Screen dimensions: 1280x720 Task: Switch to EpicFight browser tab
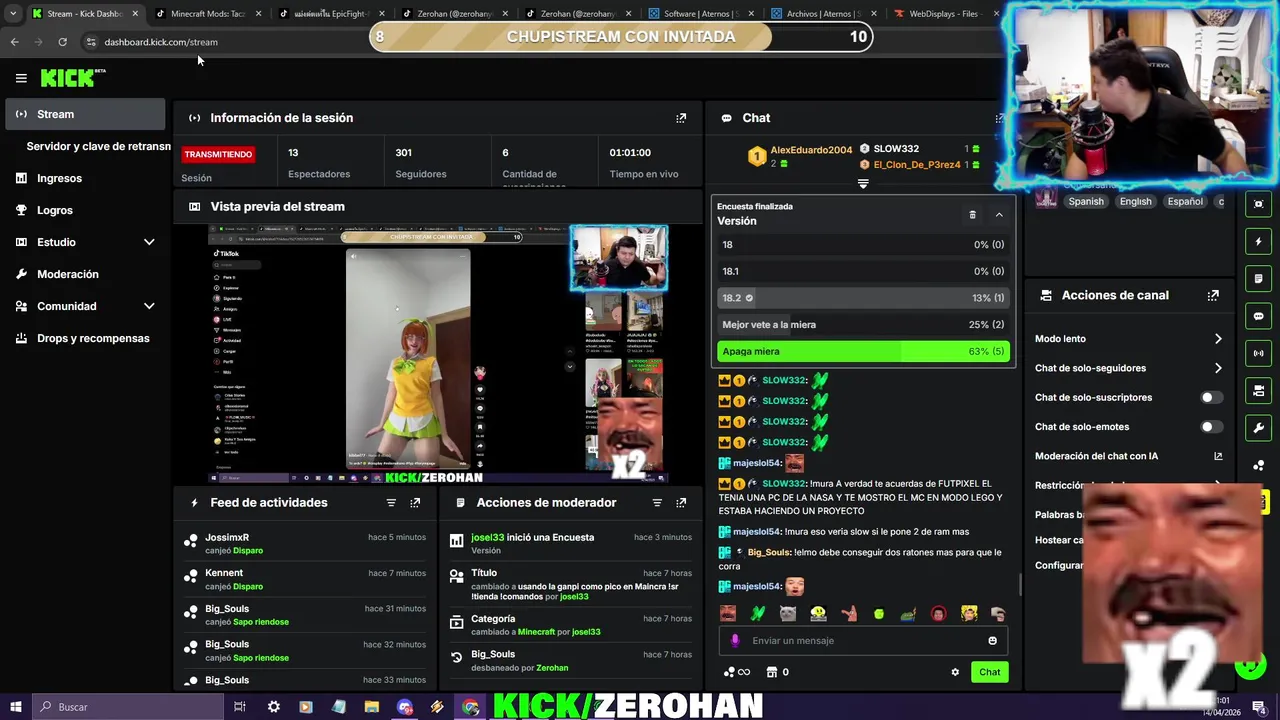click(x=331, y=14)
